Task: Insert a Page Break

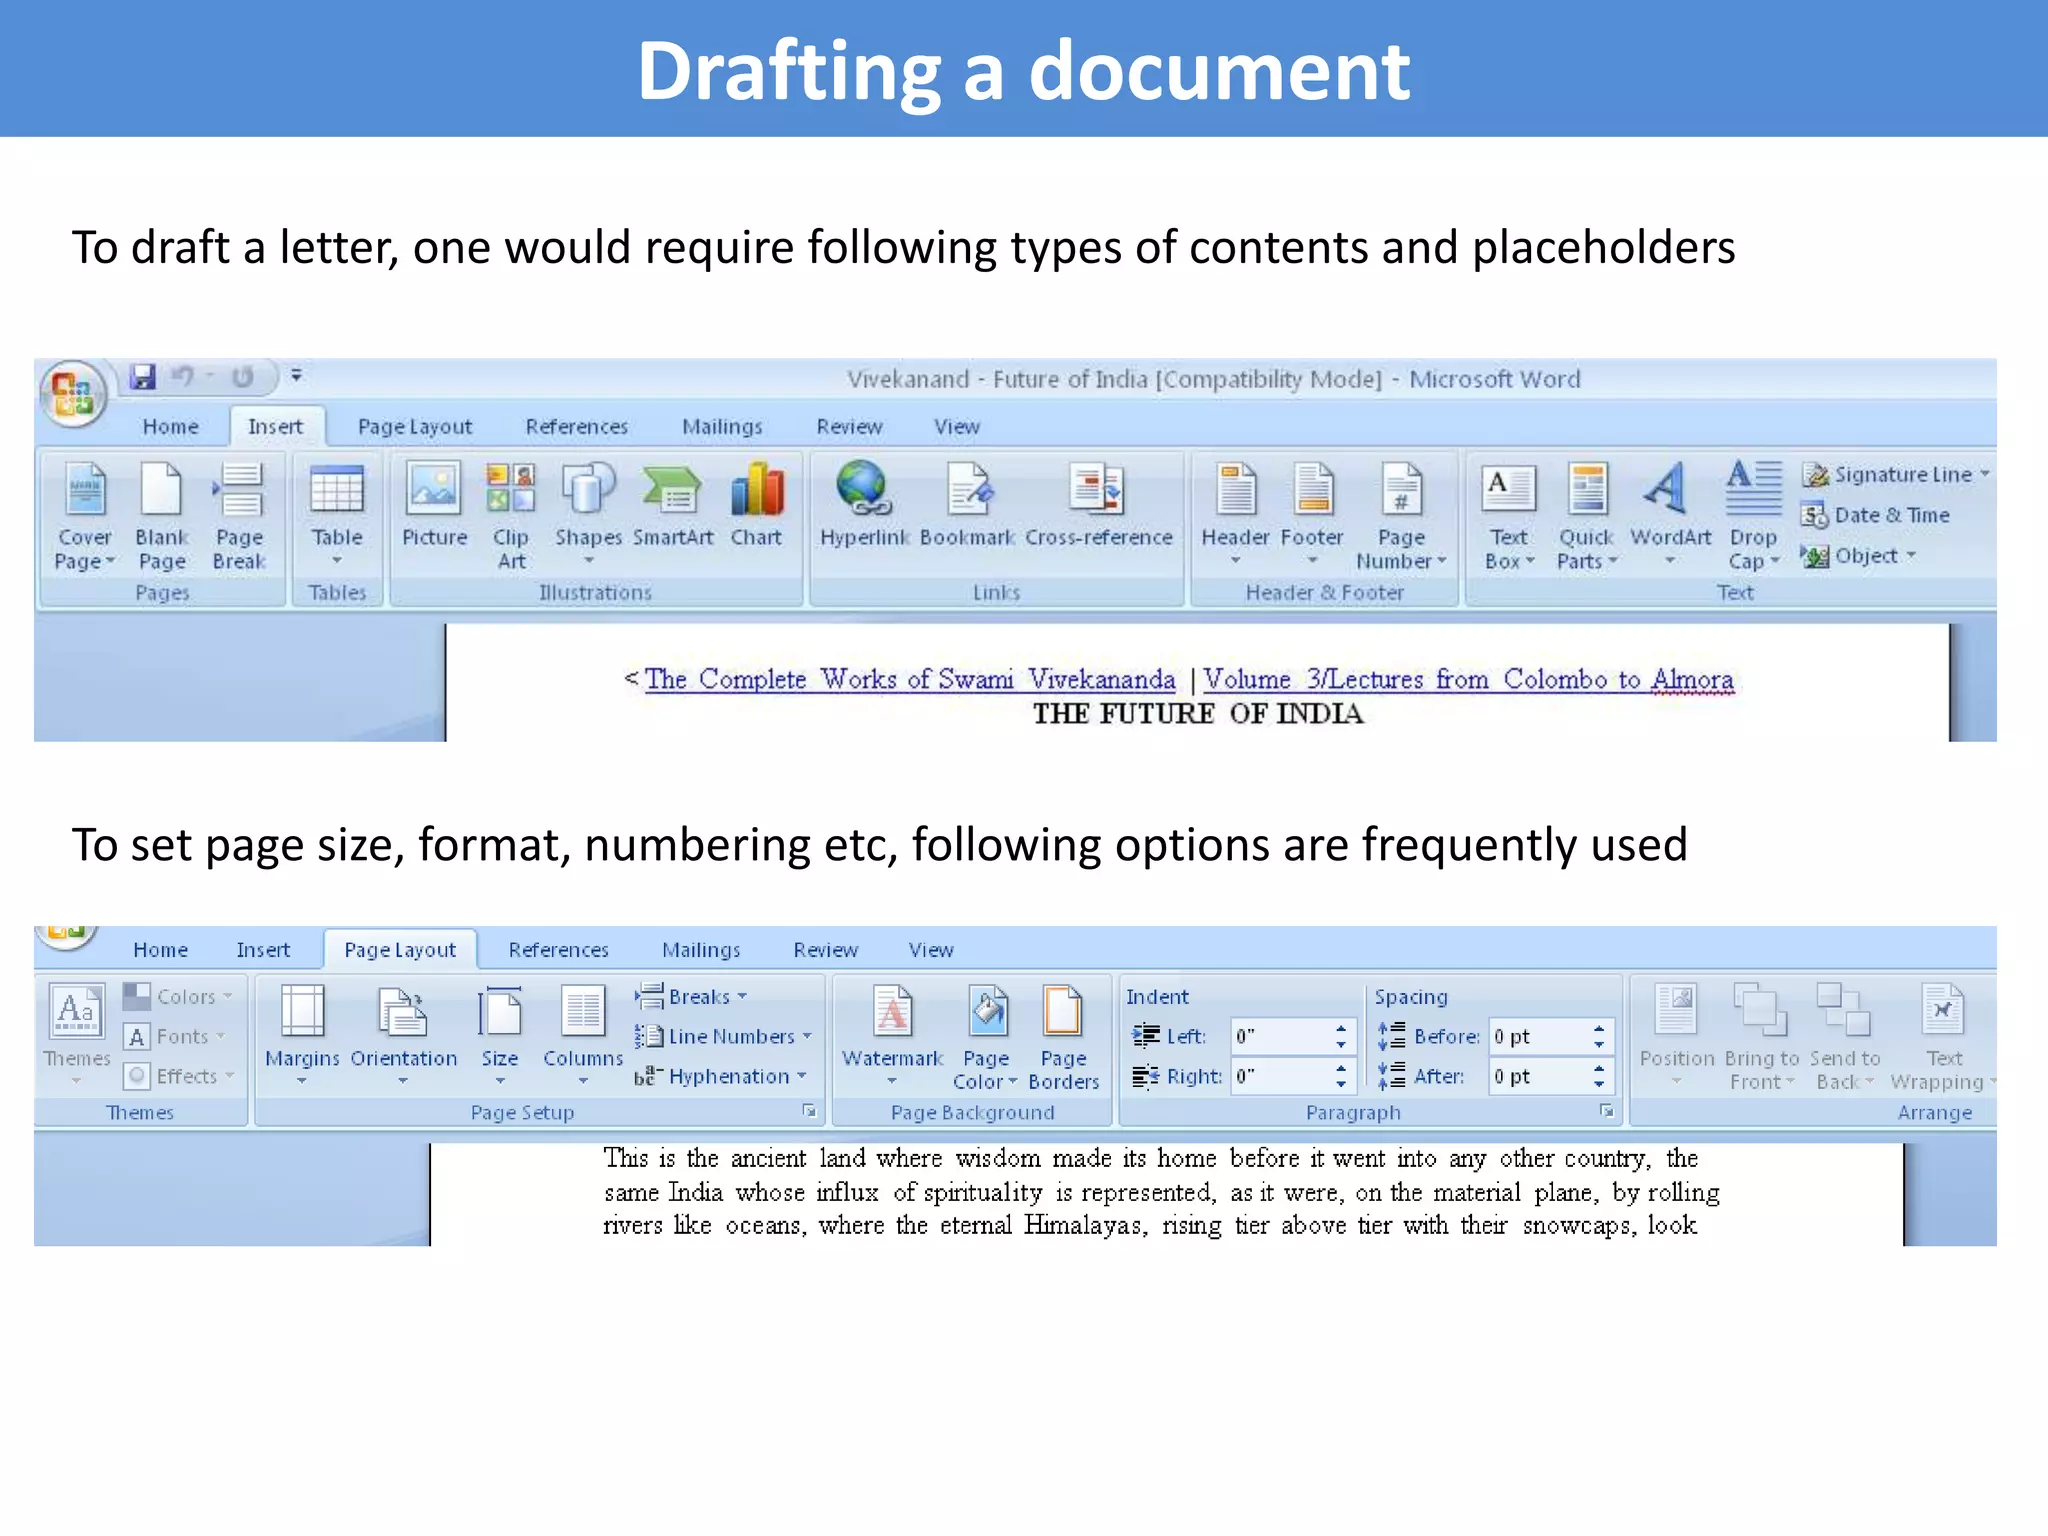Action: (x=239, y=516)
